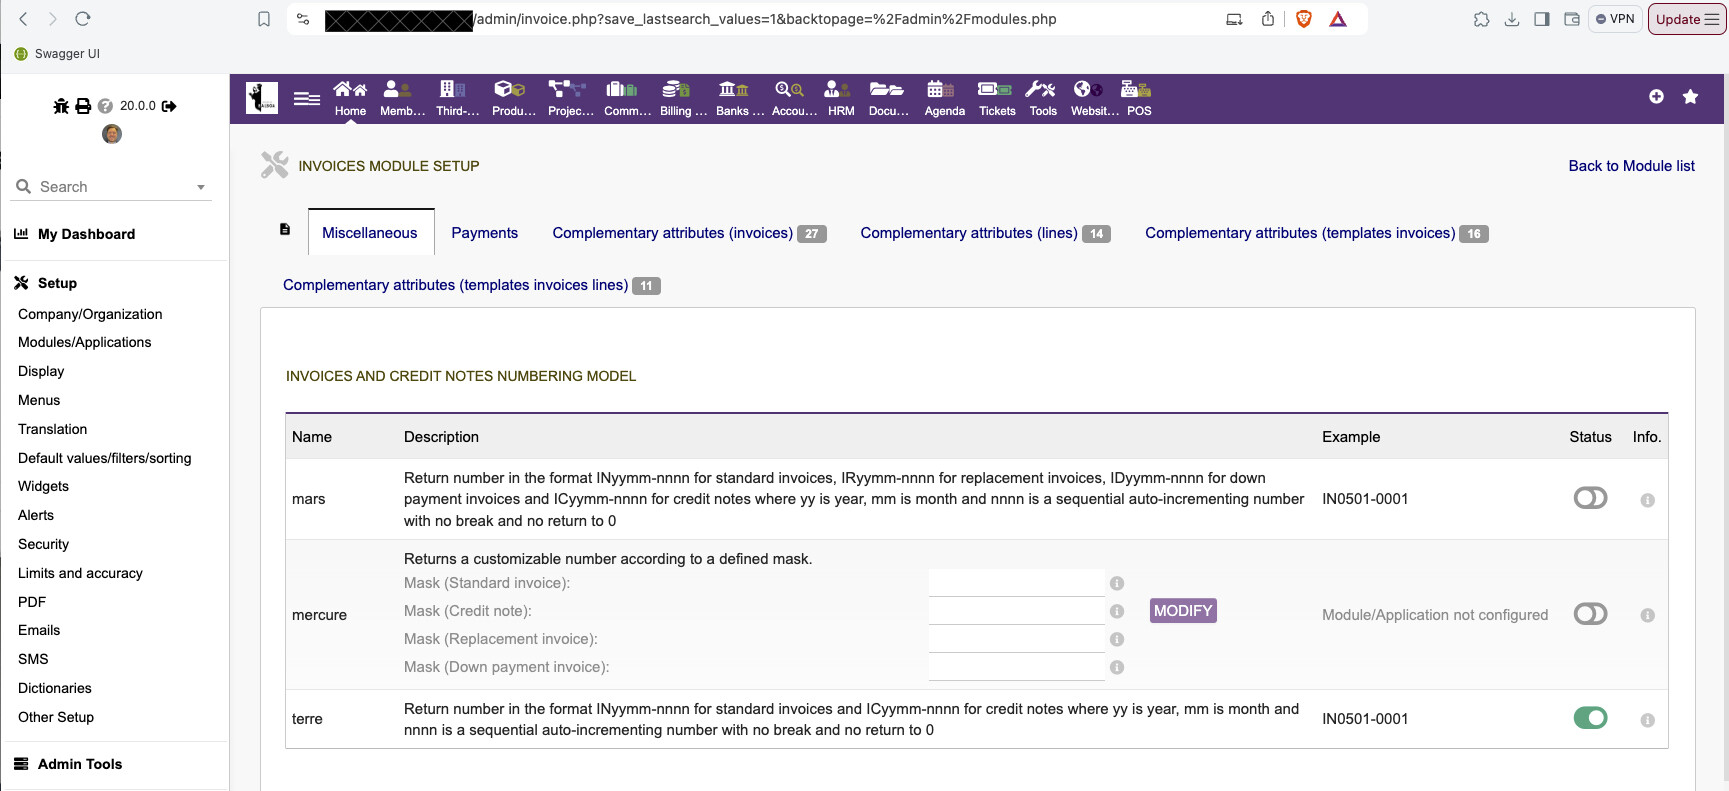Enable the mars numbering model toggle

pyautogui.click(x=1590, y=498)
